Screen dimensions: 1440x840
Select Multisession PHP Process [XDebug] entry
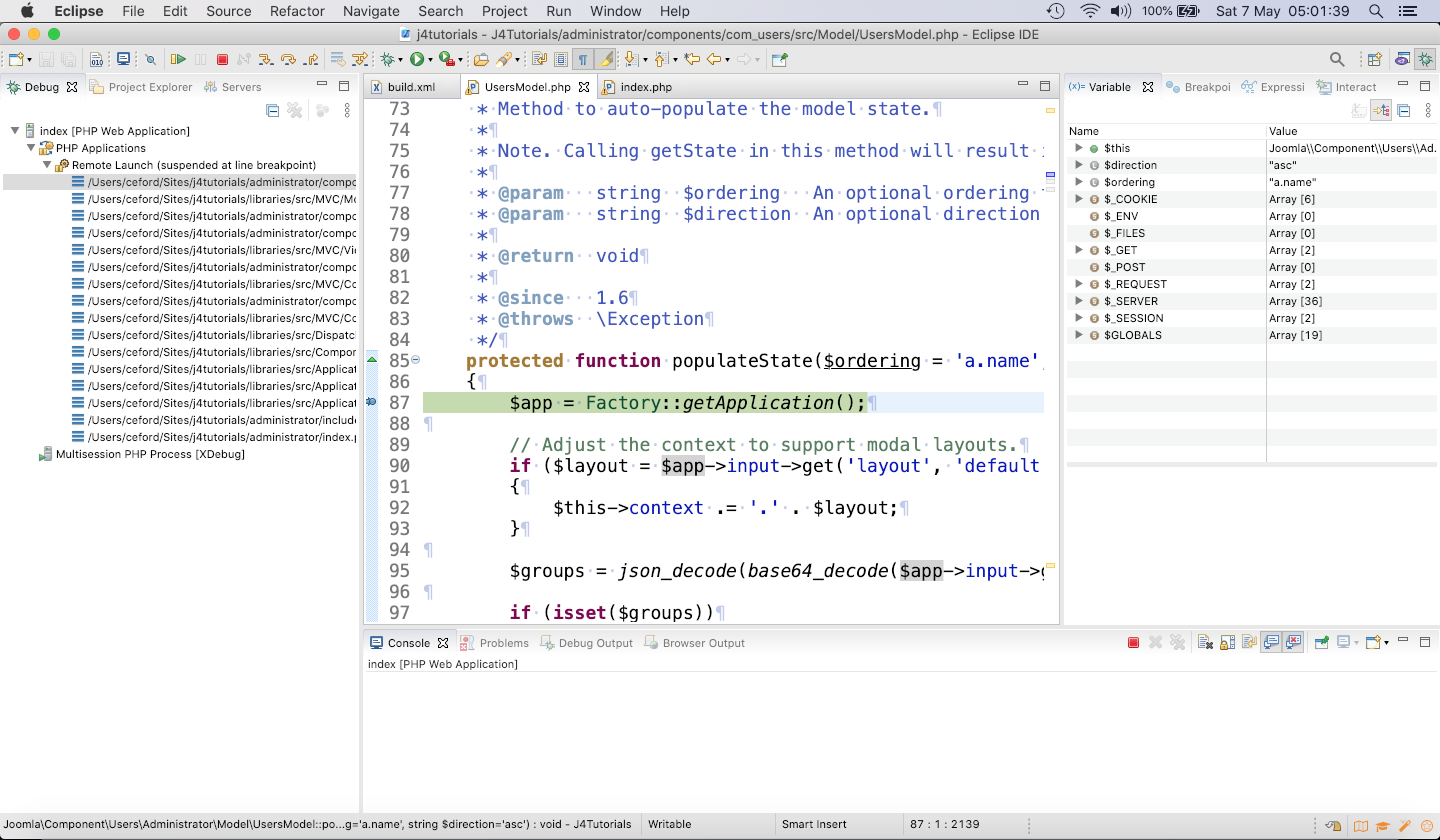point(150,454)
